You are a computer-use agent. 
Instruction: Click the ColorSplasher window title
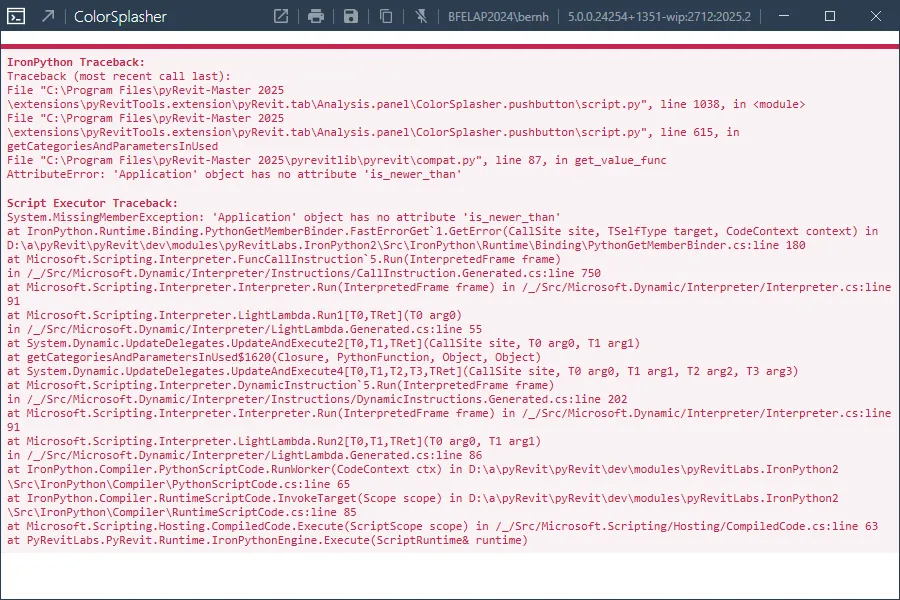tap(120, 17)
